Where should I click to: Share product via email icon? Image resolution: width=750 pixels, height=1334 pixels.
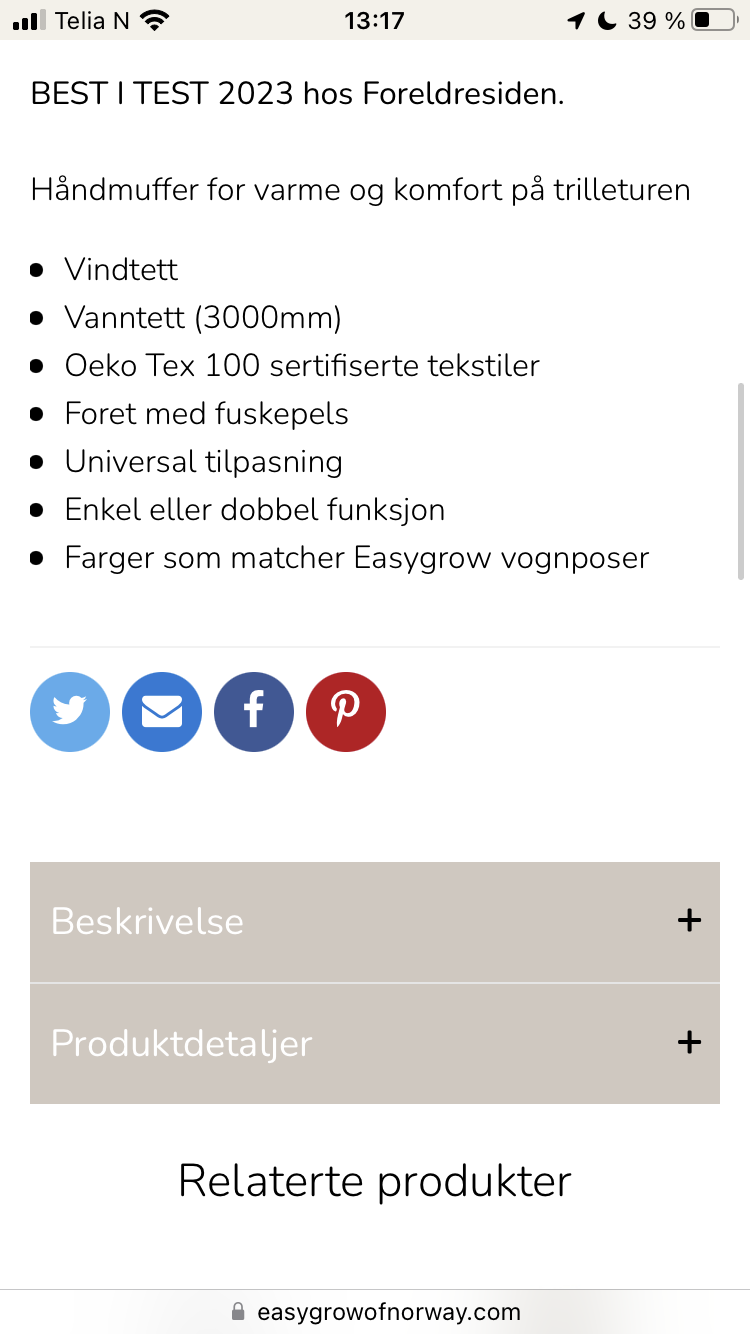tap(162, 712)
